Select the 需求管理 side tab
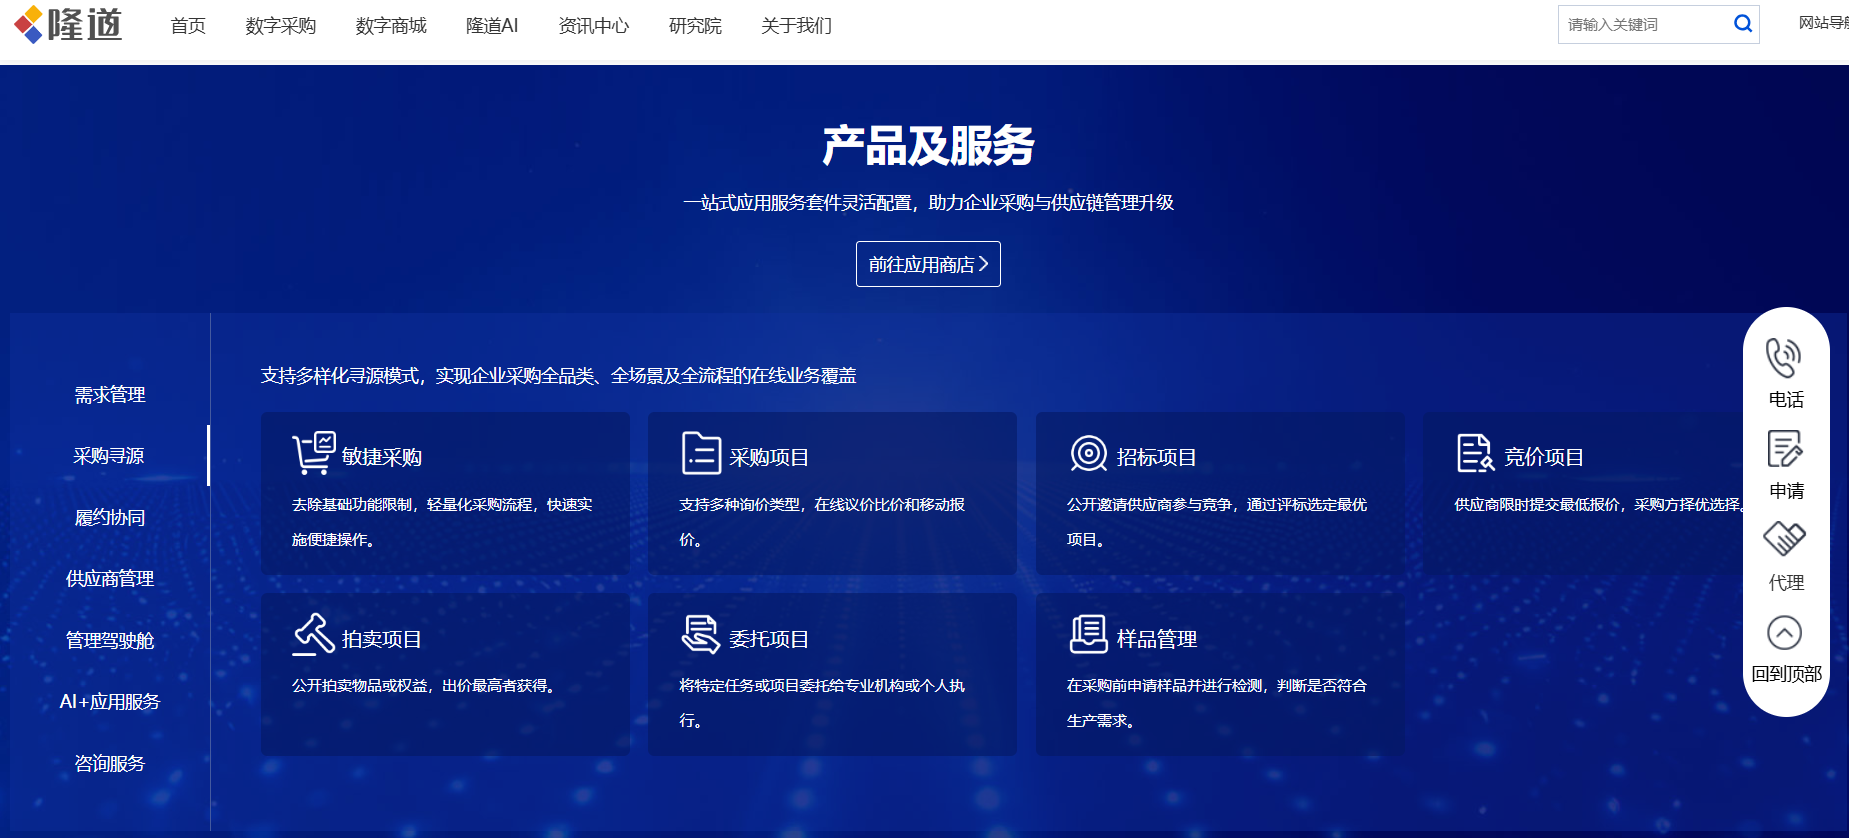Screen dimensions: 1849x838 click(110, 395)
